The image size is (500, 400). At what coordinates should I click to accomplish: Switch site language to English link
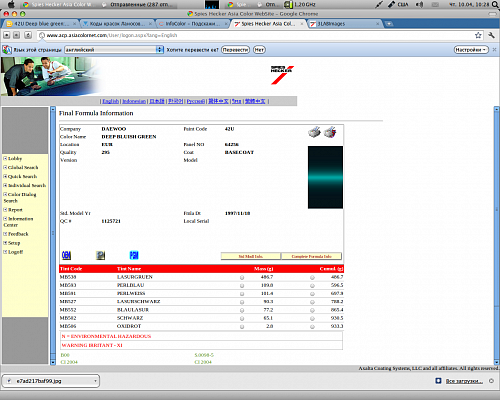pos(111,101)
